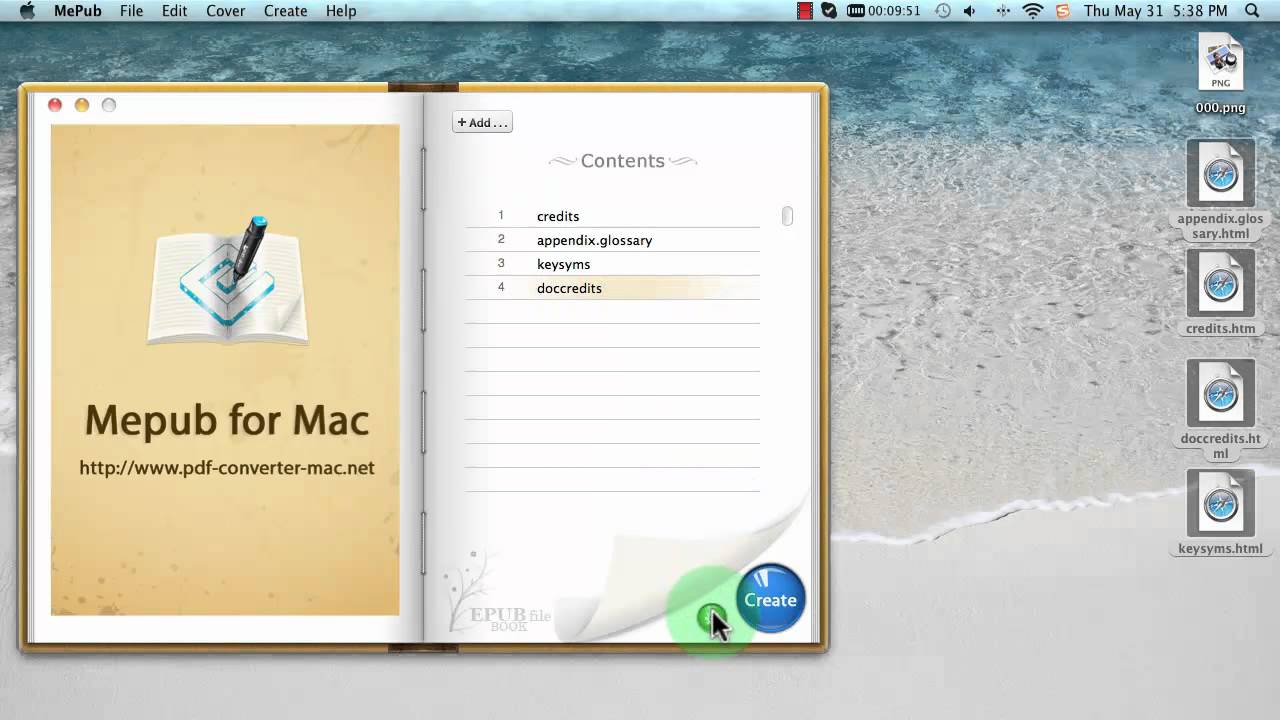Open the Apple menu

click(x=27, y=11)
